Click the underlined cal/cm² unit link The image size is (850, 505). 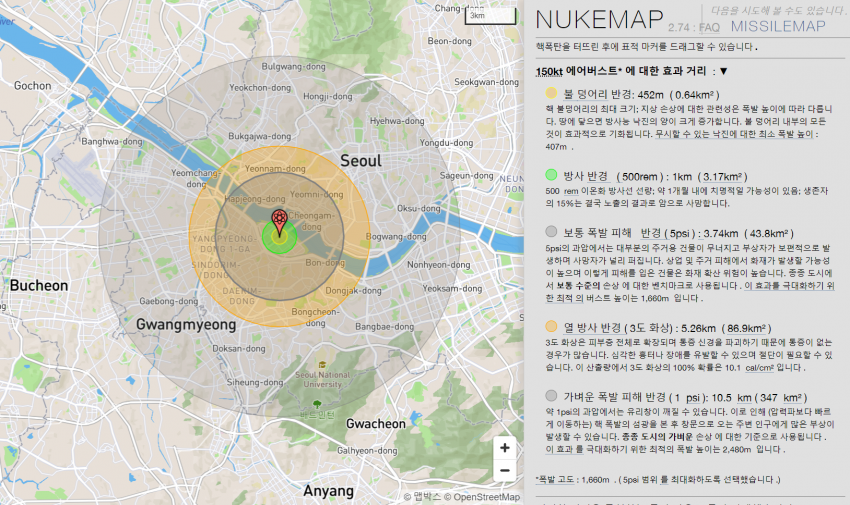pyautogui.click(x=759, y=368)
